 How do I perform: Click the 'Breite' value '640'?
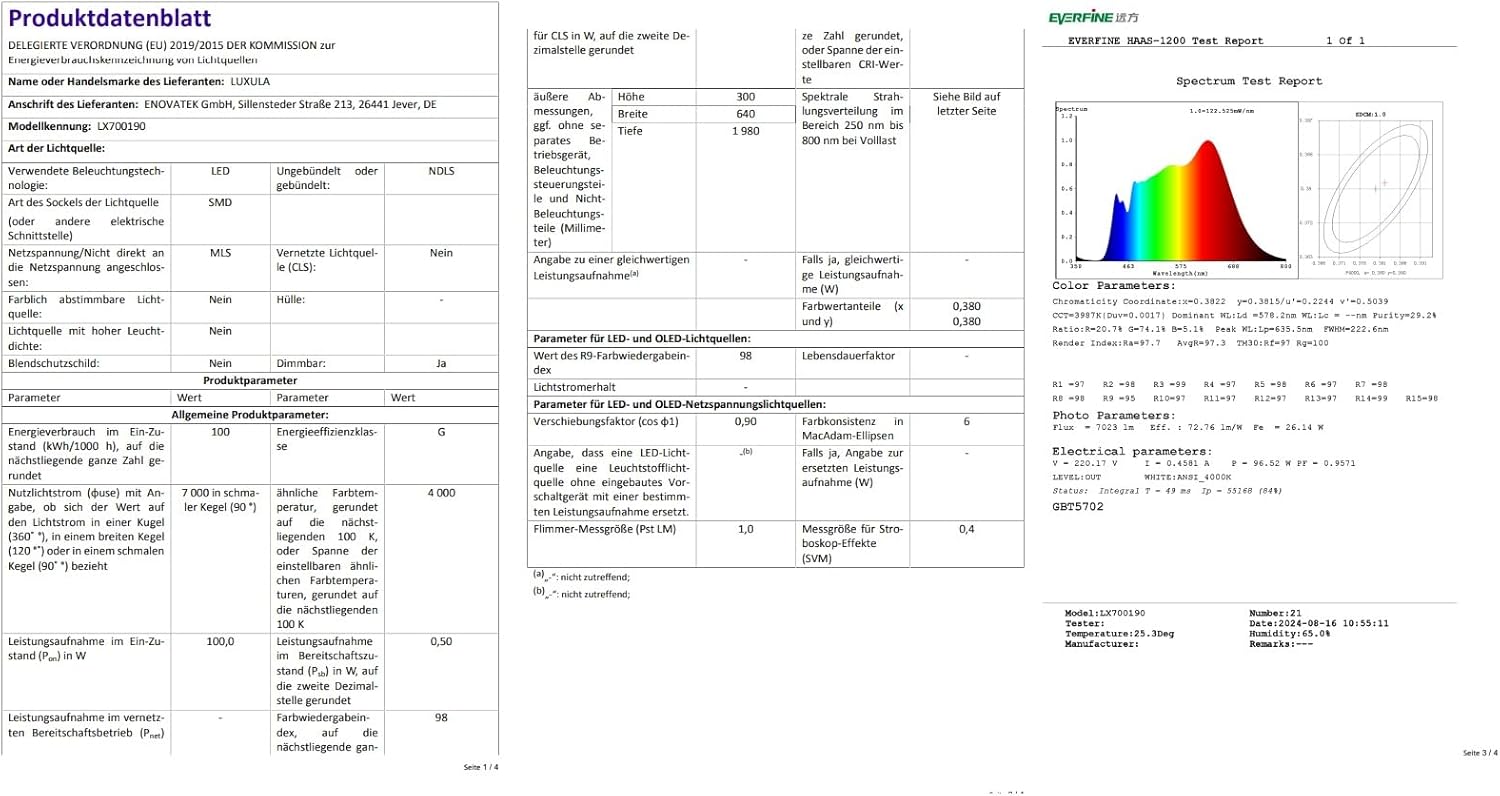click(745, 114)
